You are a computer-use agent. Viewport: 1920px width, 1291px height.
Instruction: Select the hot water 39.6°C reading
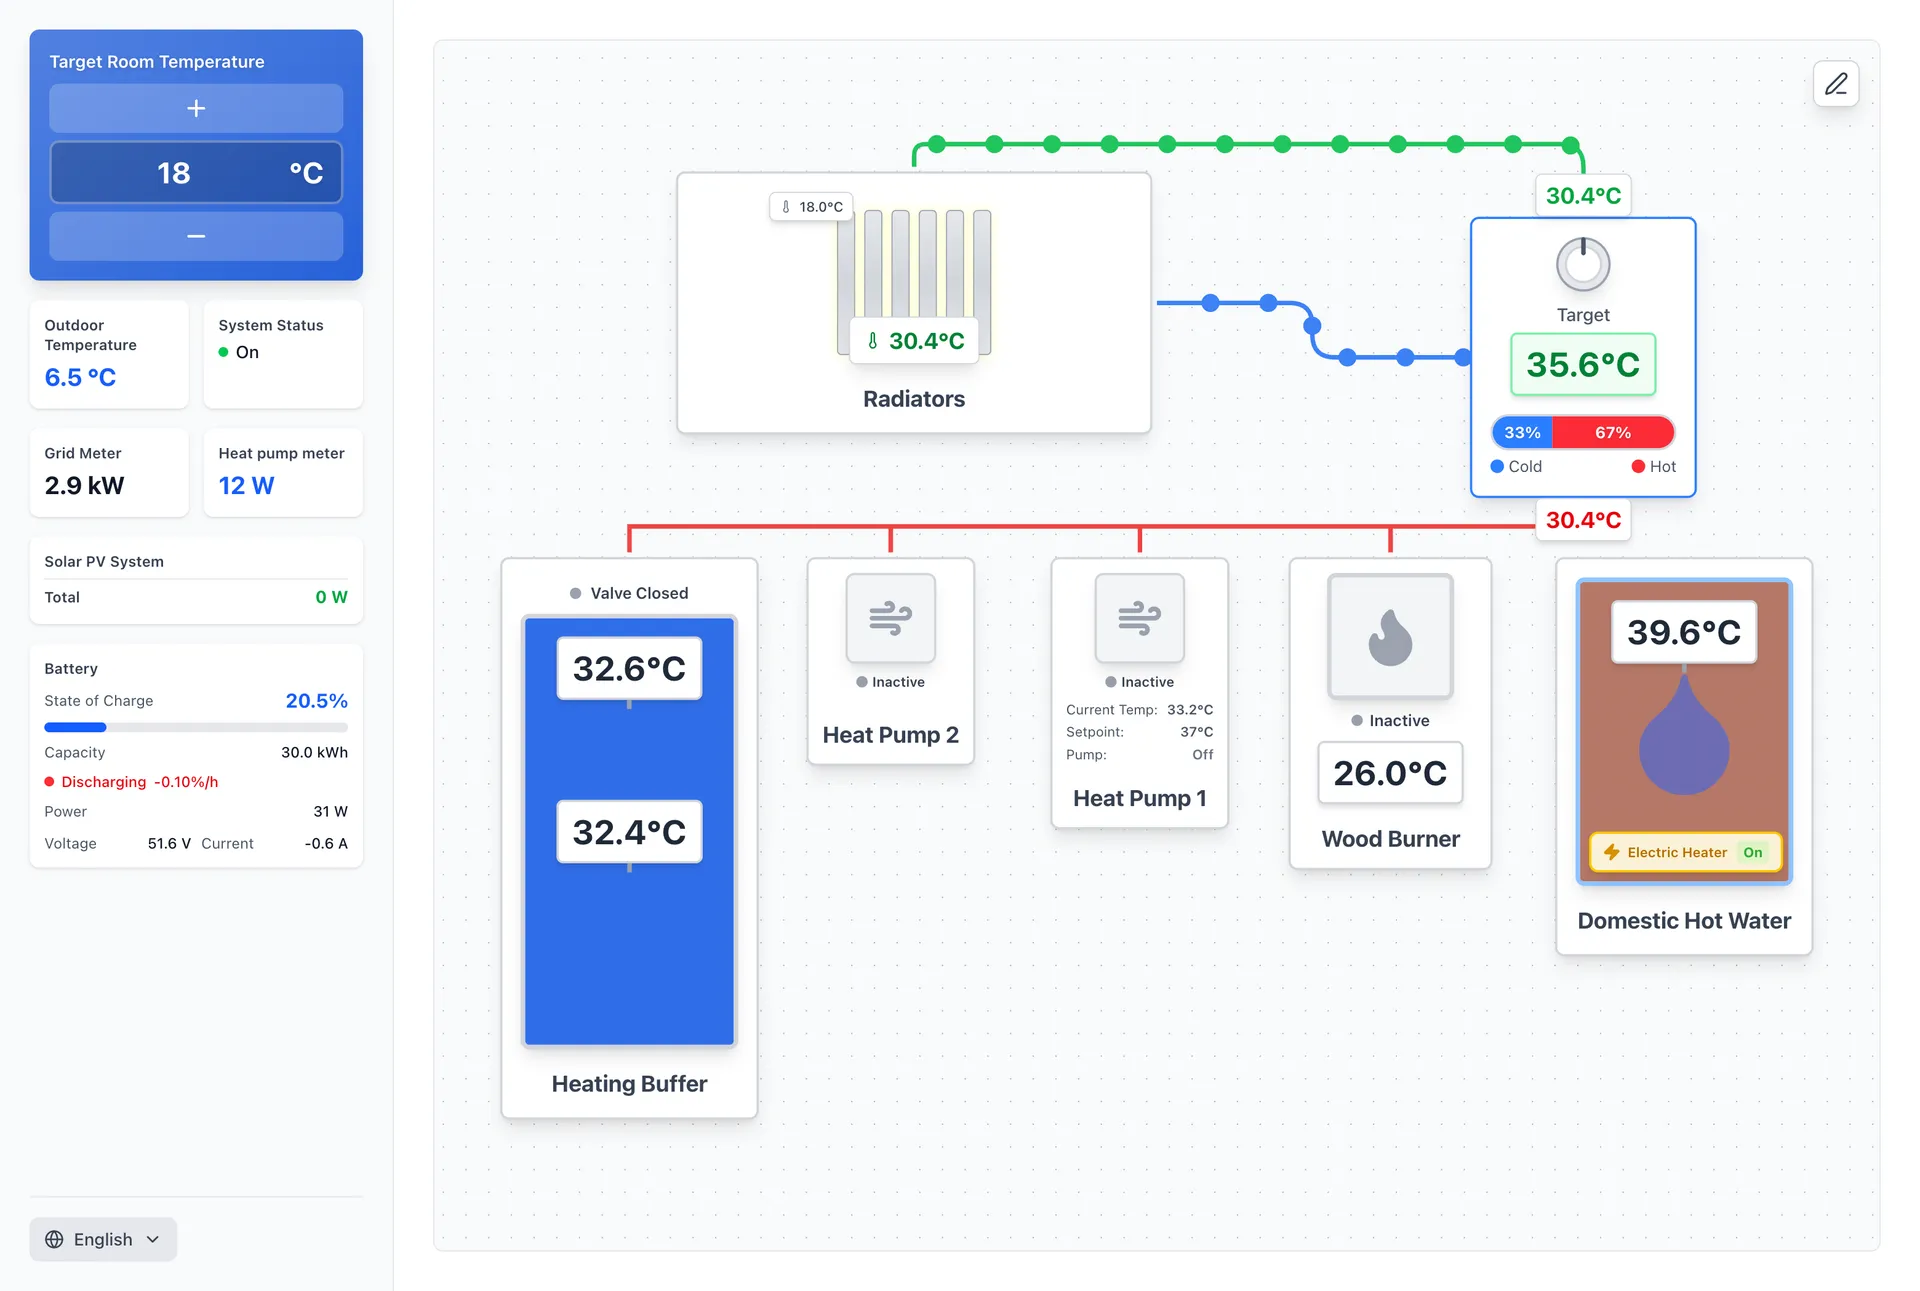click(x=1684, y=632)
